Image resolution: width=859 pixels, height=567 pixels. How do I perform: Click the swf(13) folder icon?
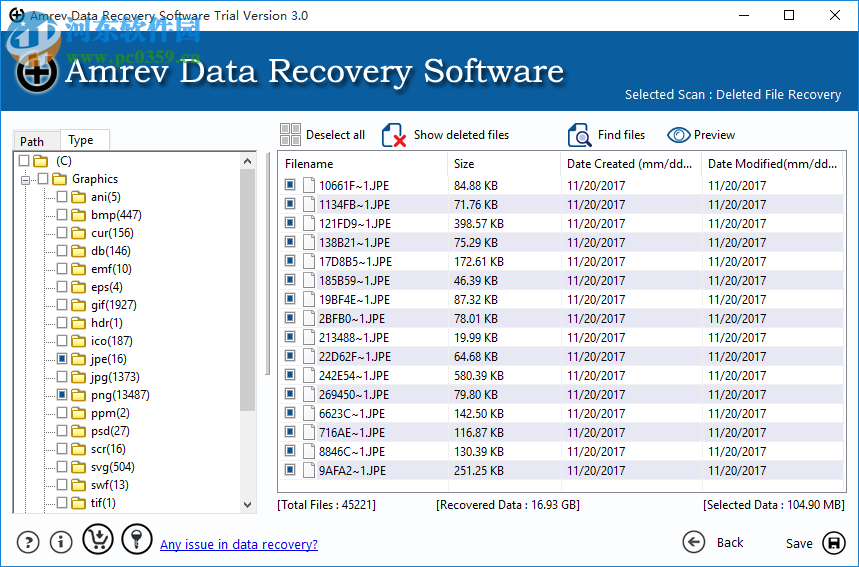(78, 485)
